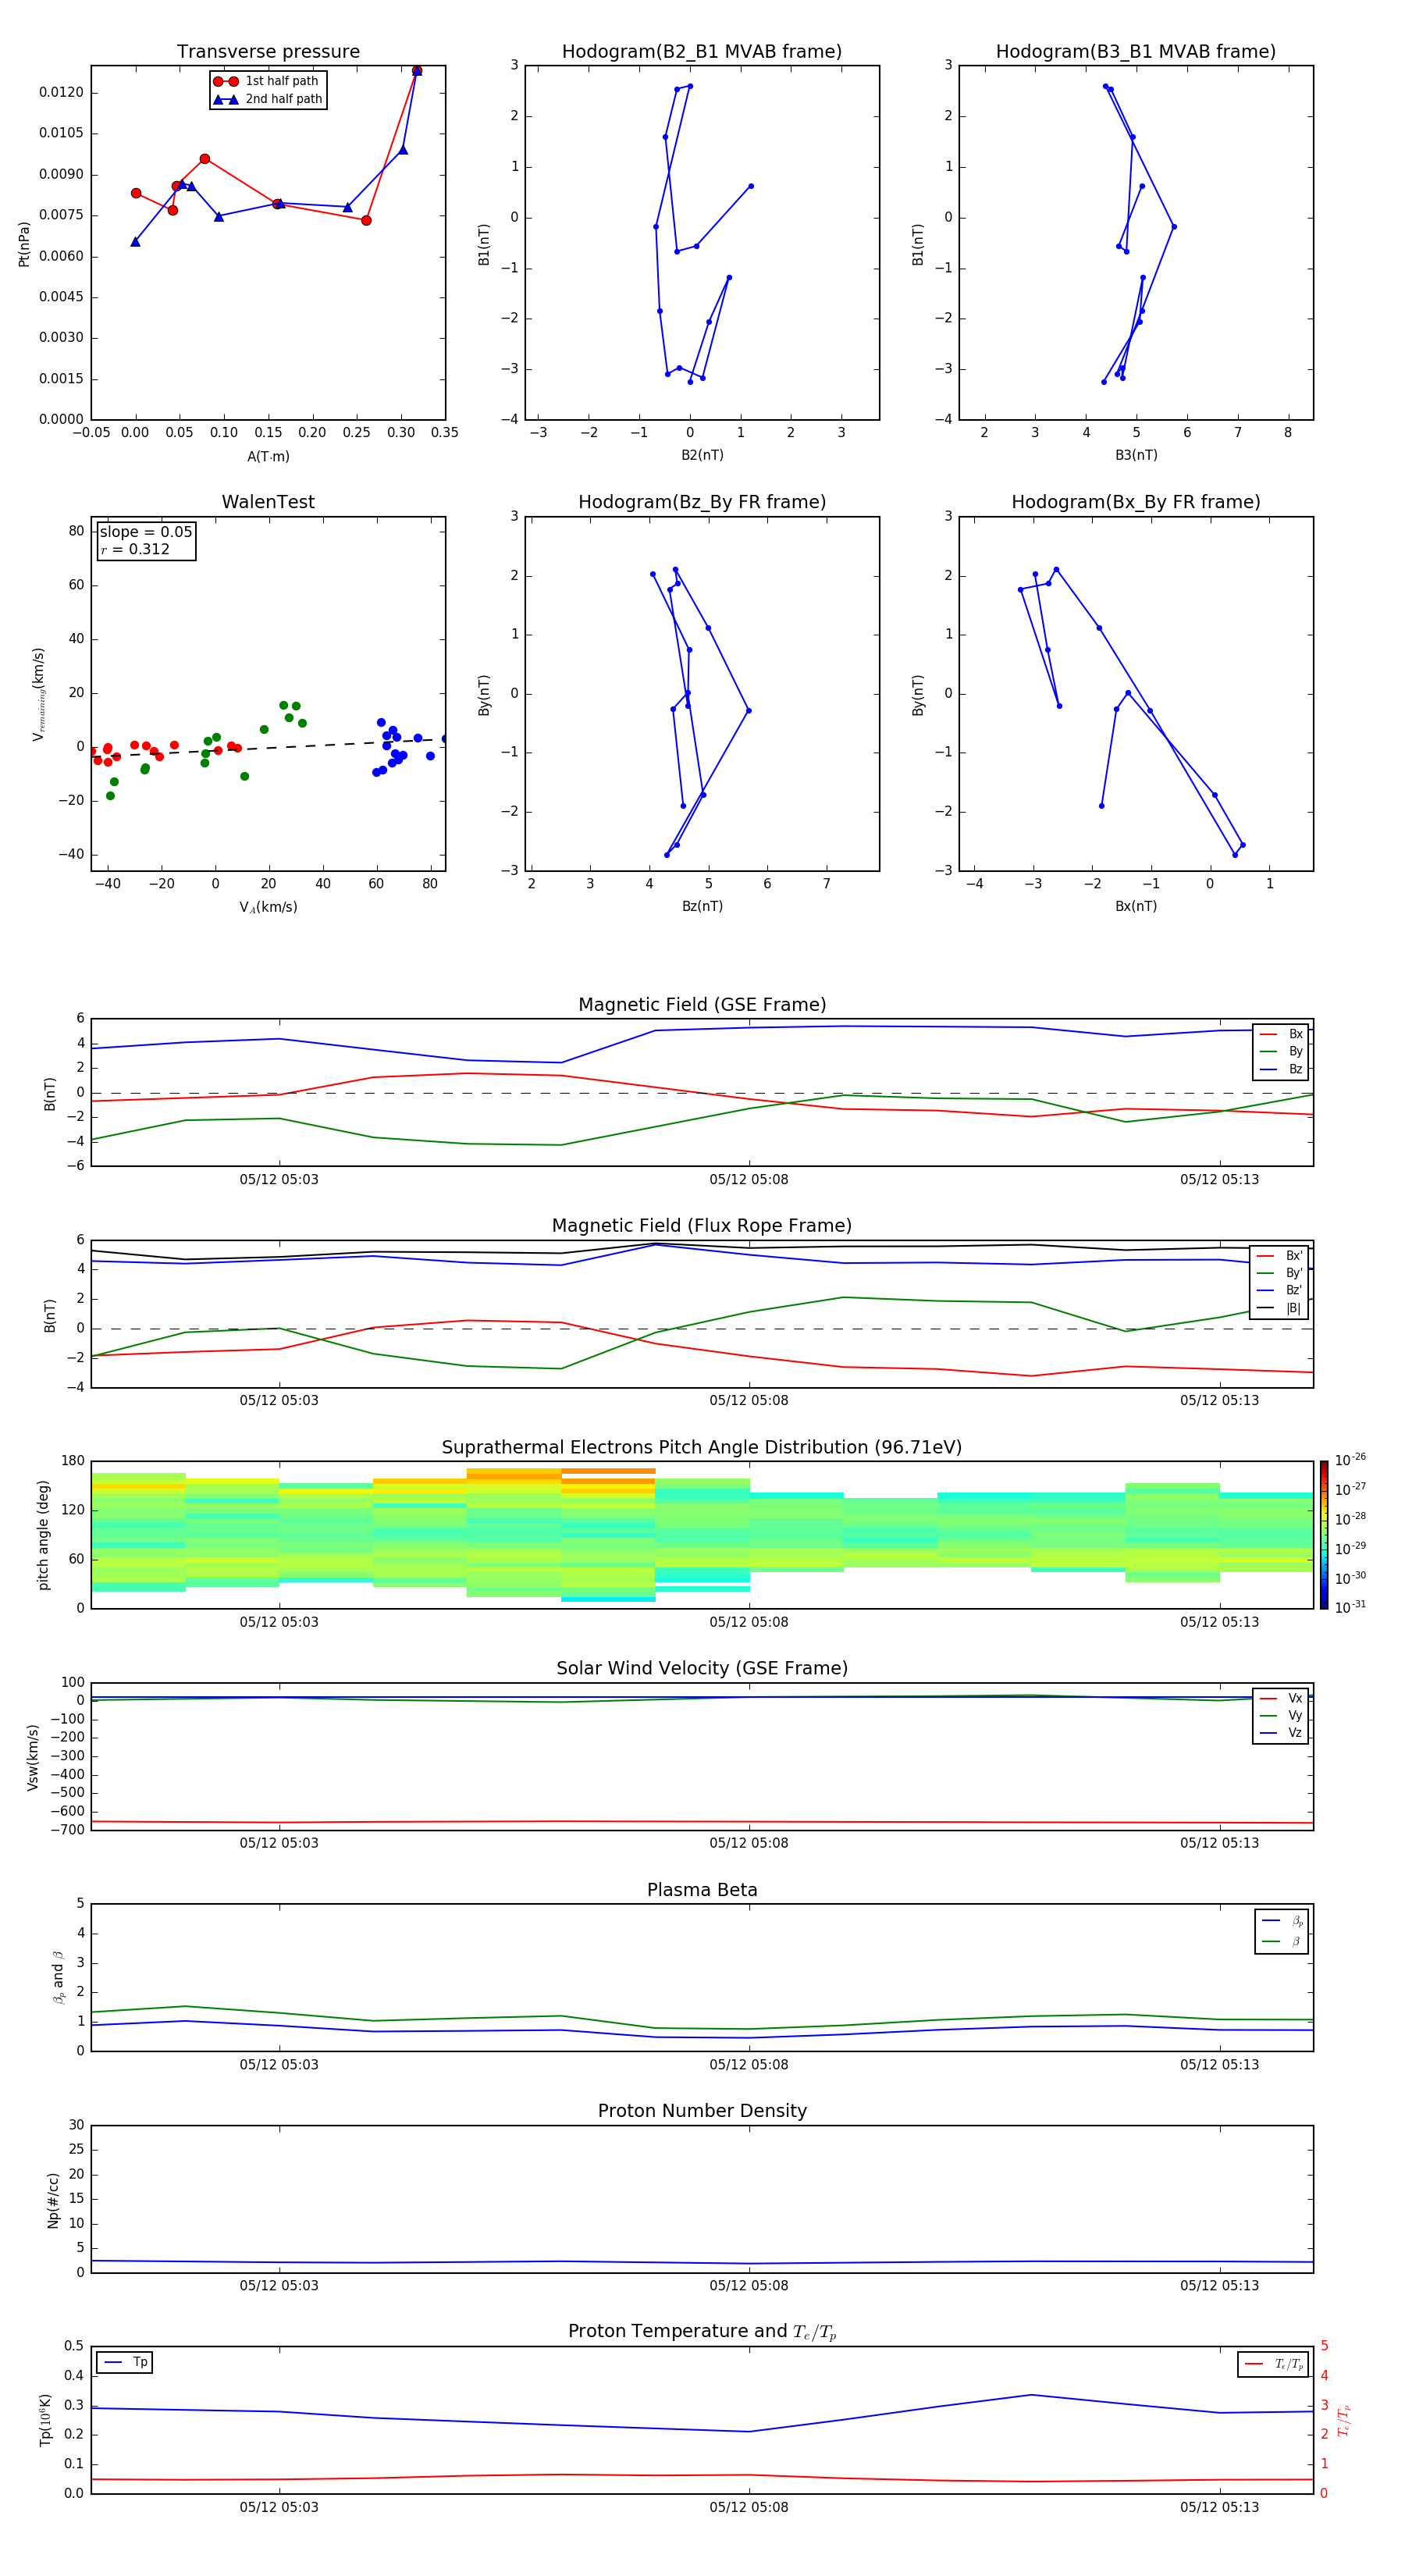Click the 'Bz(nT)' x-axis label
1405x2576 pixels.
click(x=702, y=906)
